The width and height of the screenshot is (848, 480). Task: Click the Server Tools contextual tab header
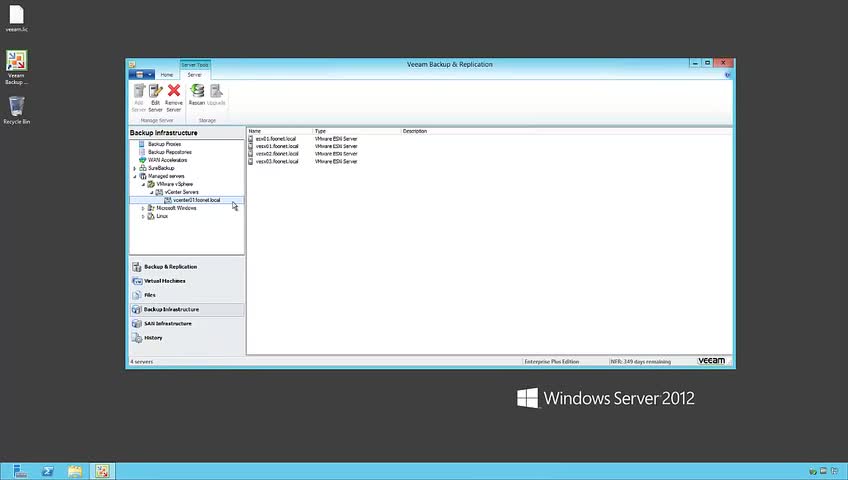click(195, 64)
